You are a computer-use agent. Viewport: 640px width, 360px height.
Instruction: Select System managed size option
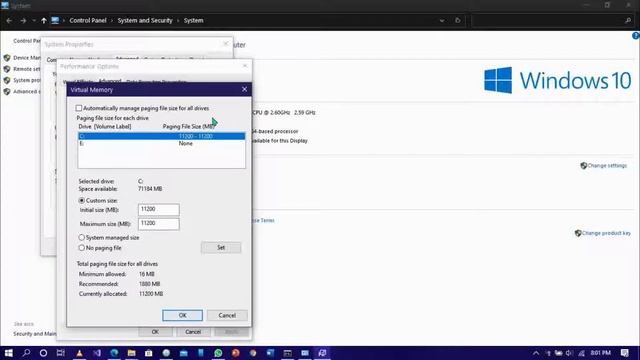coord(81,237)
